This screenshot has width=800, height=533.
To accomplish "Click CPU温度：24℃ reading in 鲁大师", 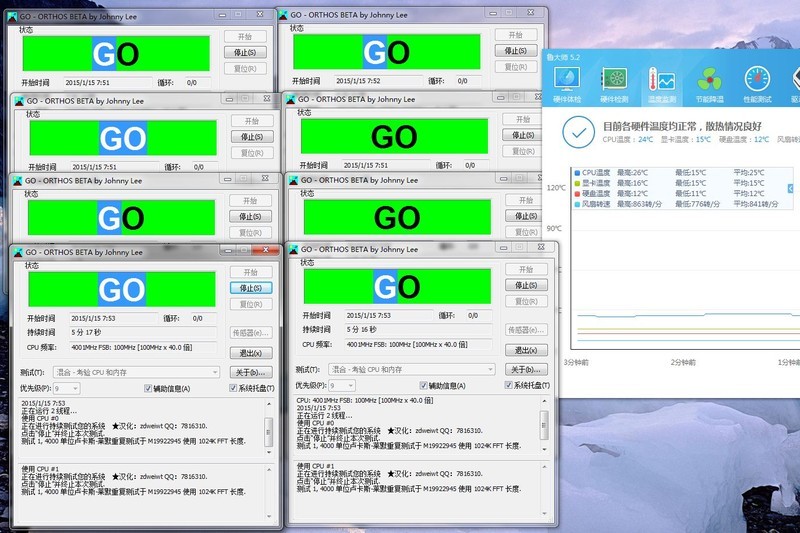I will 628,139.
